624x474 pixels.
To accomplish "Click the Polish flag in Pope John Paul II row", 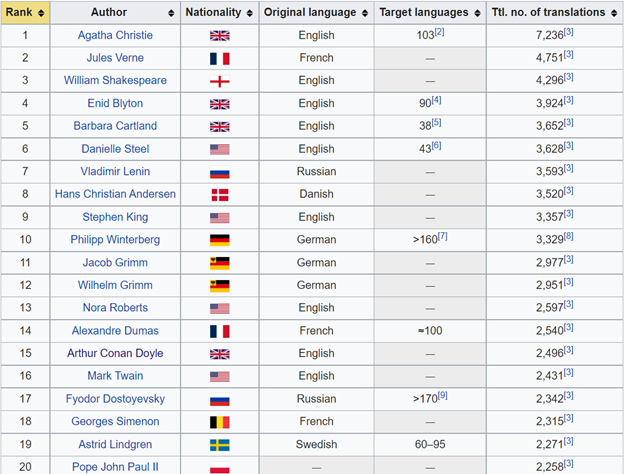I will (220, 468).
